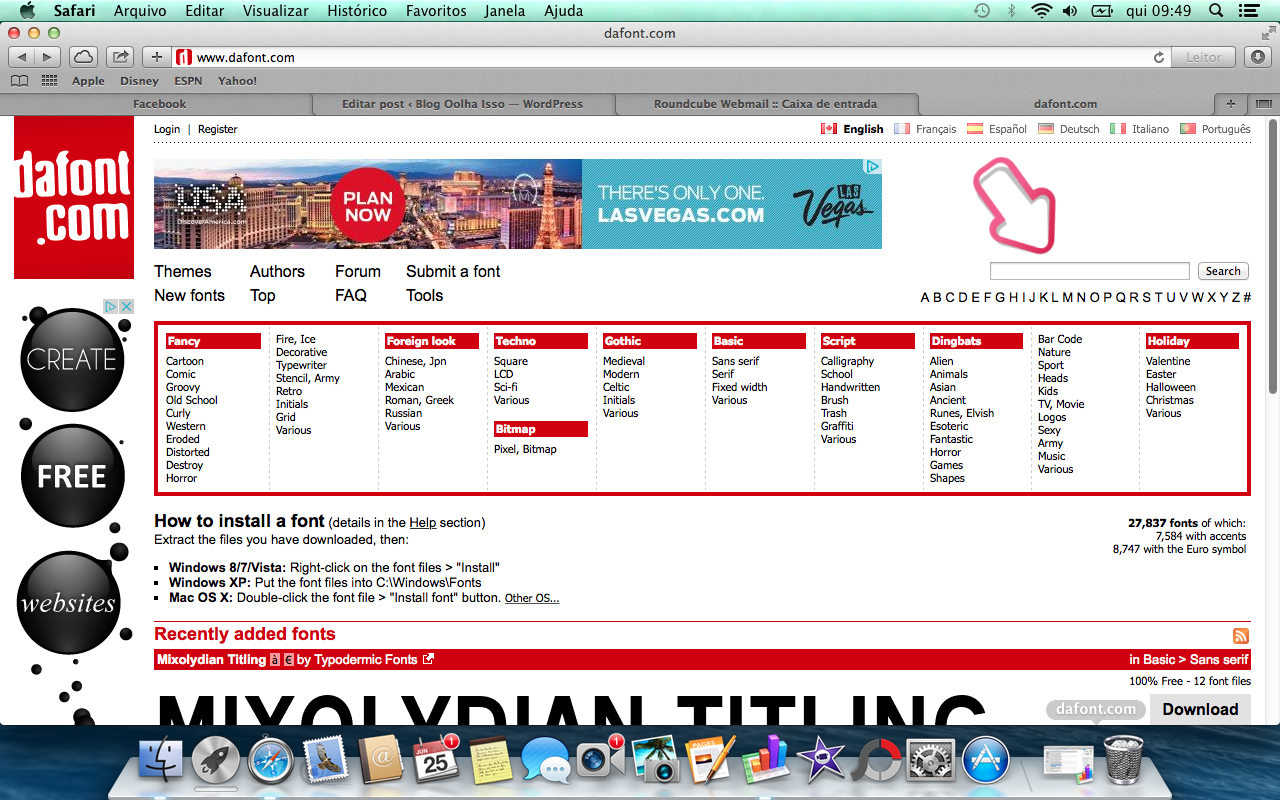The height and width of the screenshot is (800, 1280).
Task: Open external link icon beside Typodermic Fonts
Action: pyautogui.click(x=429, y=659)
